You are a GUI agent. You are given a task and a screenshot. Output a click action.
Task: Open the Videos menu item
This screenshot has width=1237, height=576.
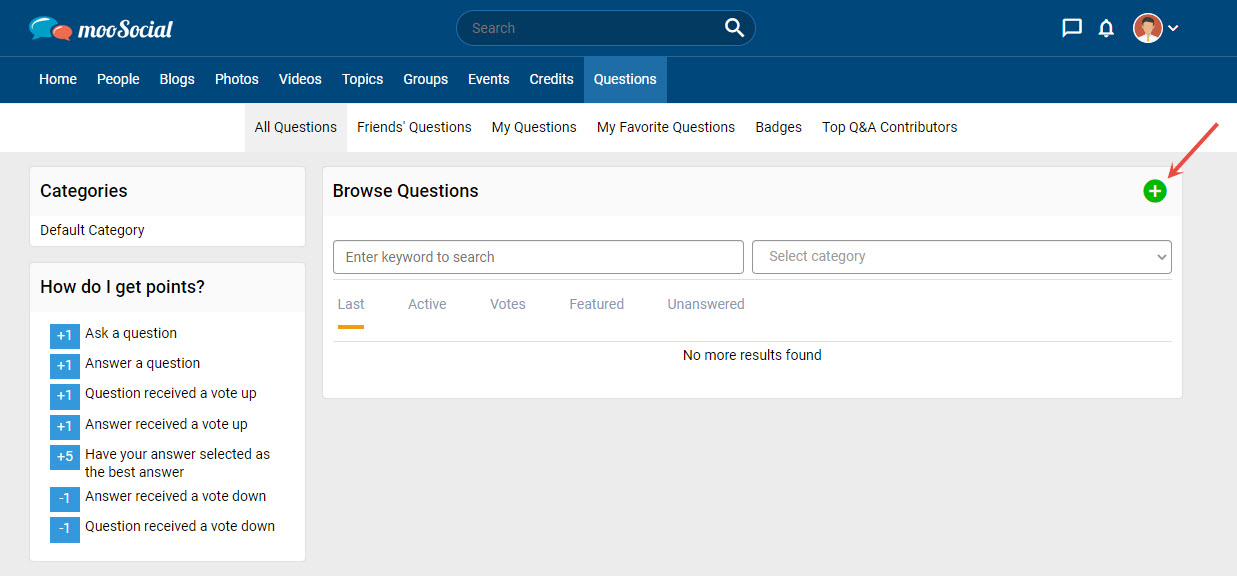(x=300, y=79)
